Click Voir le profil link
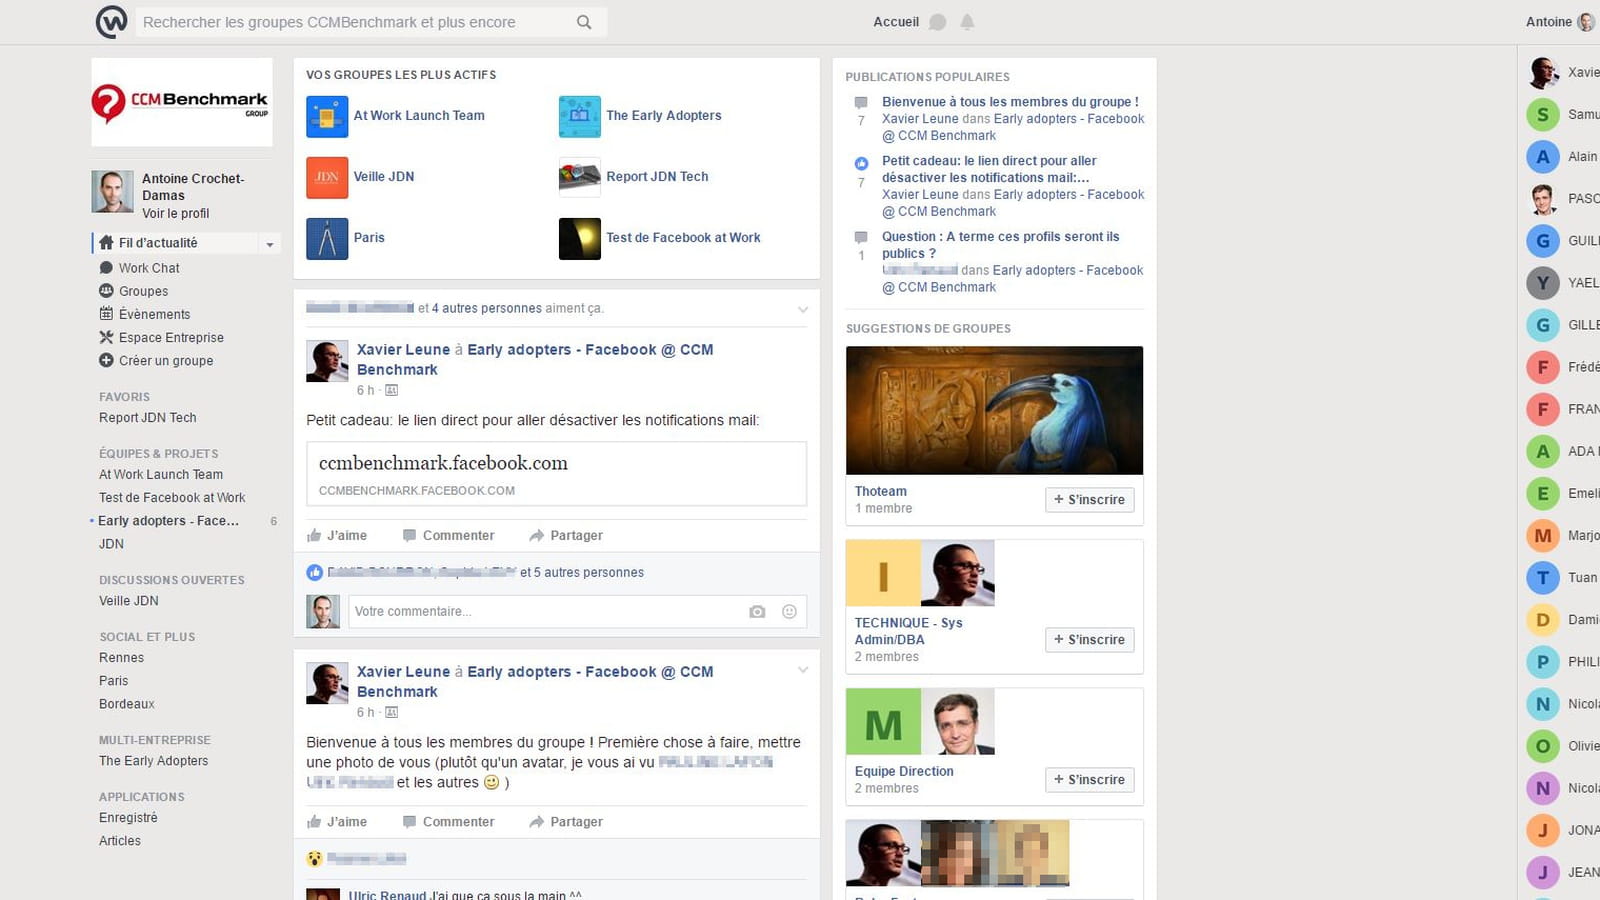 [176, 213]
